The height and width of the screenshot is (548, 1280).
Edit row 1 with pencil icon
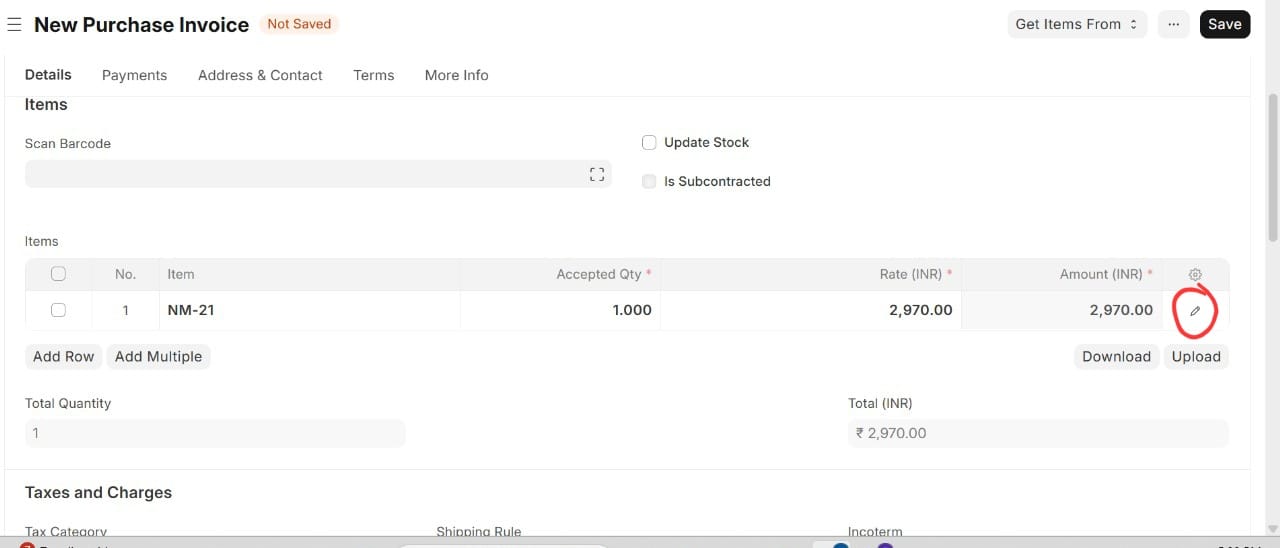click(x=1194, y=311)
